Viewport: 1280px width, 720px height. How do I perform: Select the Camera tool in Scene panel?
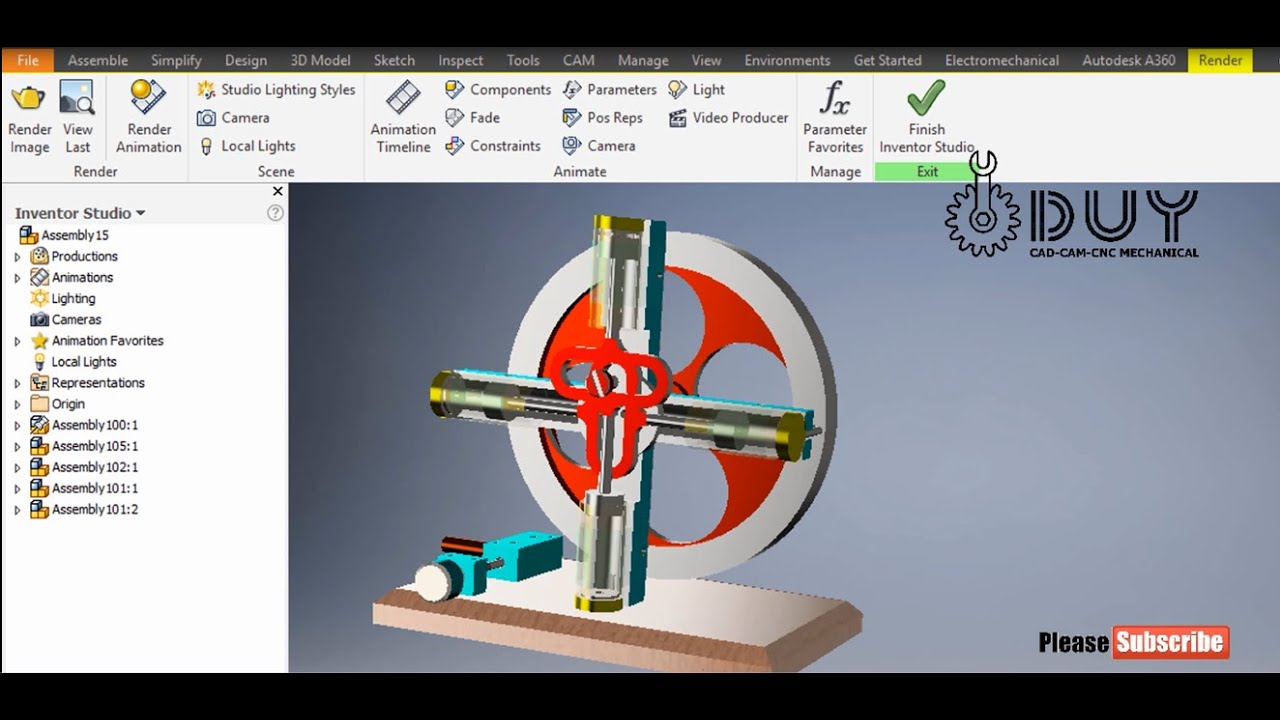233,118
